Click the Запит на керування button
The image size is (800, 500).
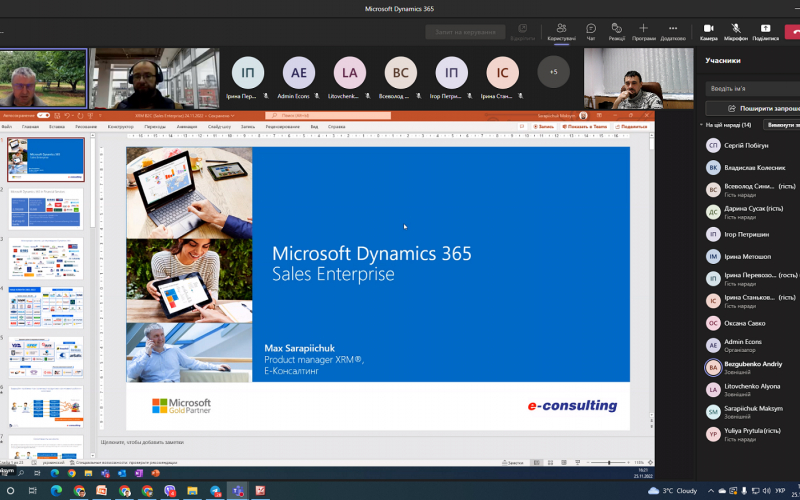tap(465, 32)
